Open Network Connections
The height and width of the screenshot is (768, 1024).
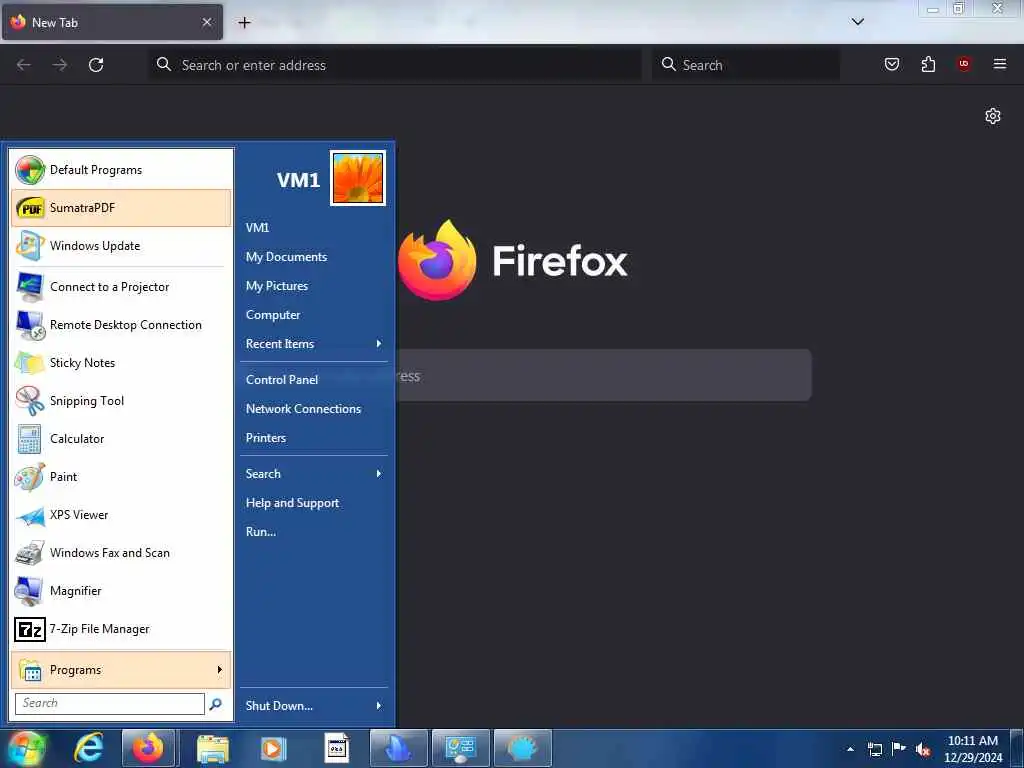coord(314,409)
